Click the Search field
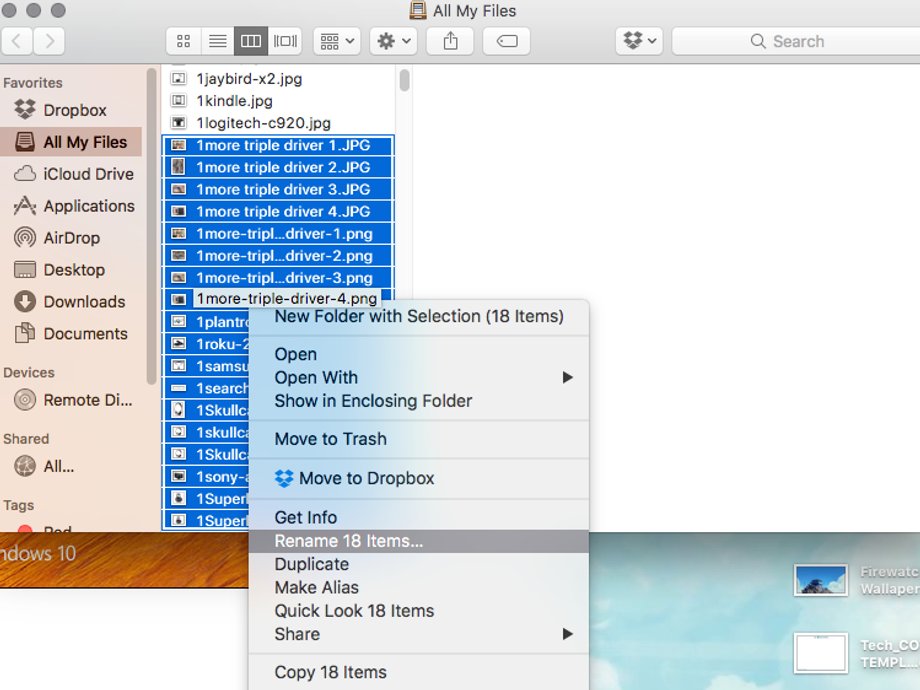This screenshot has height=690, width=920. (796, 41)
